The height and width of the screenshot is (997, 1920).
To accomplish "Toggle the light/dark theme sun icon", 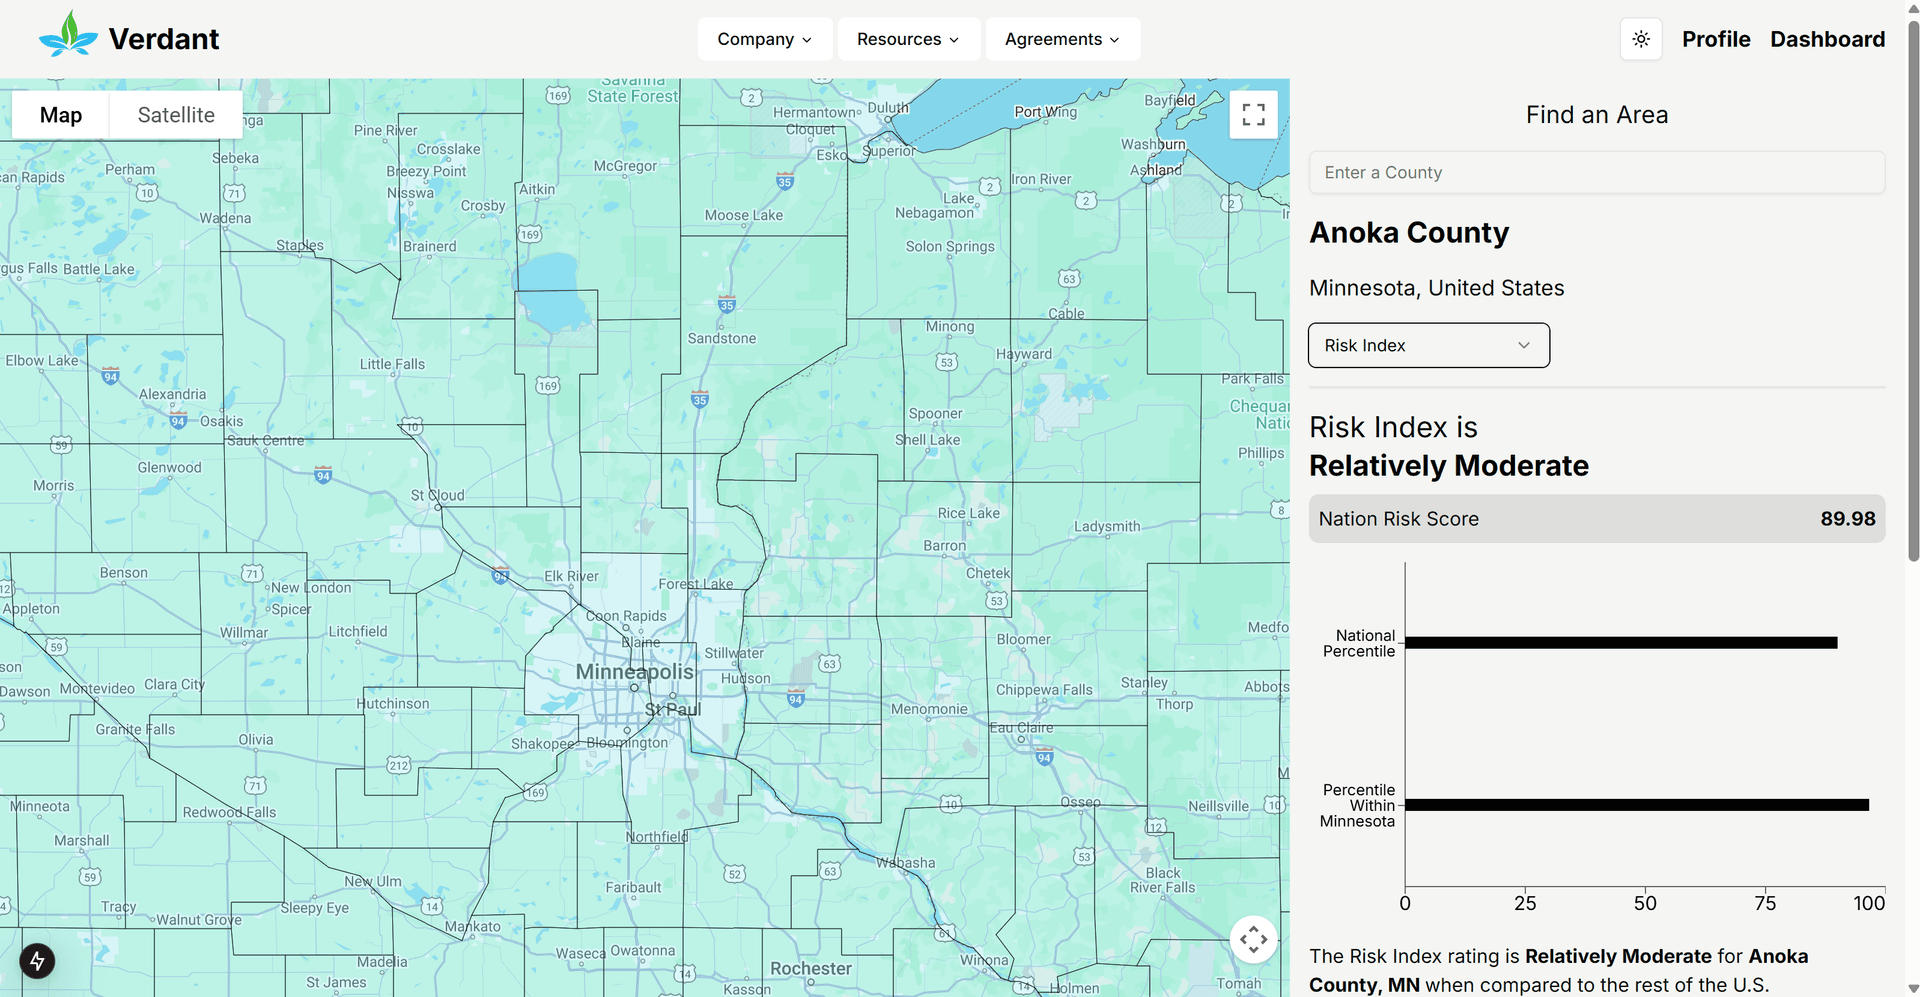I will [1641, 39].
